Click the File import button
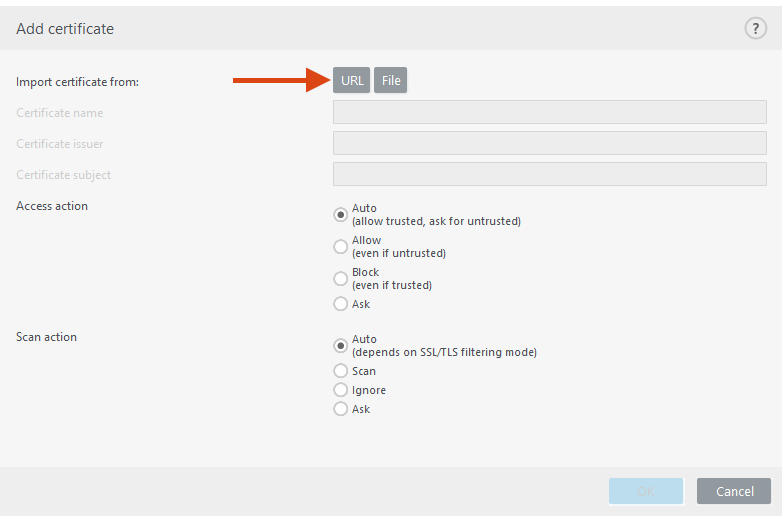This screenshot has height=516, width=782. [391, 81]
